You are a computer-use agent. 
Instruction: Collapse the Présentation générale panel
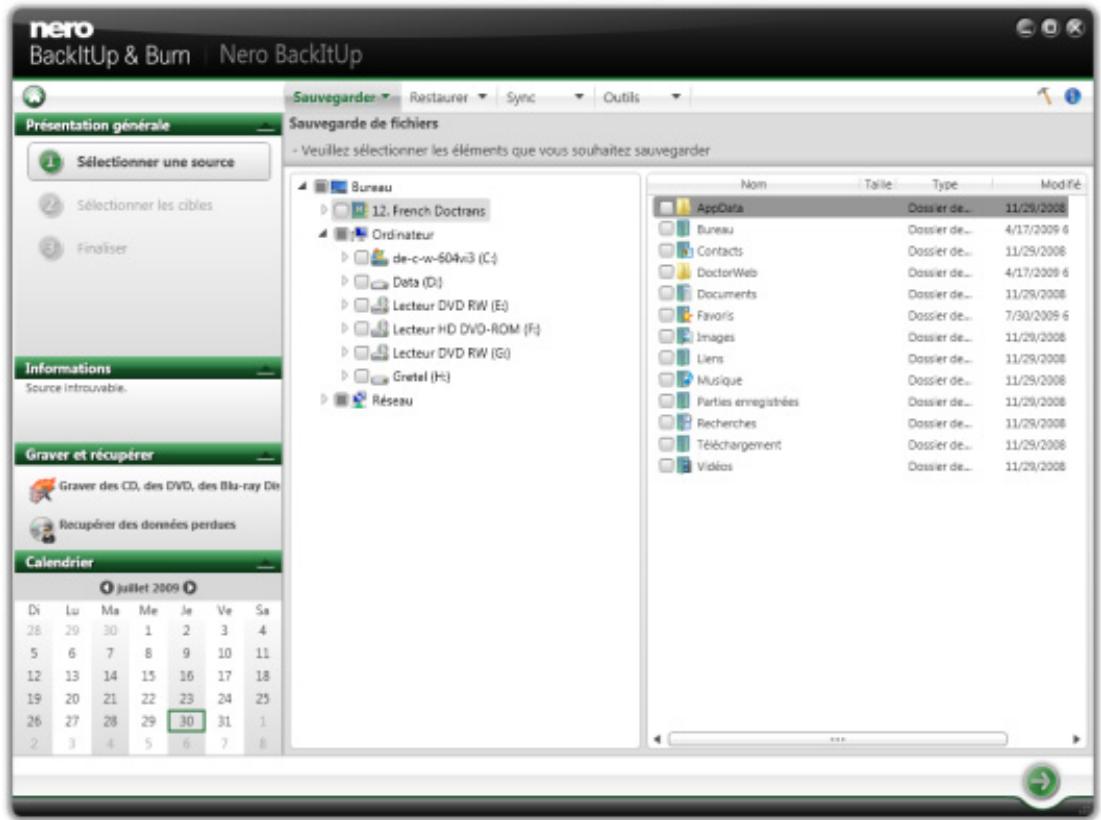coord(265,126)
